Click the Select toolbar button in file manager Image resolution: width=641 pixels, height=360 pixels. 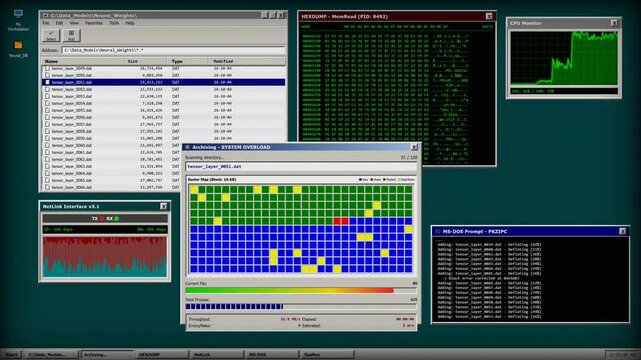(x=51, y=35)
